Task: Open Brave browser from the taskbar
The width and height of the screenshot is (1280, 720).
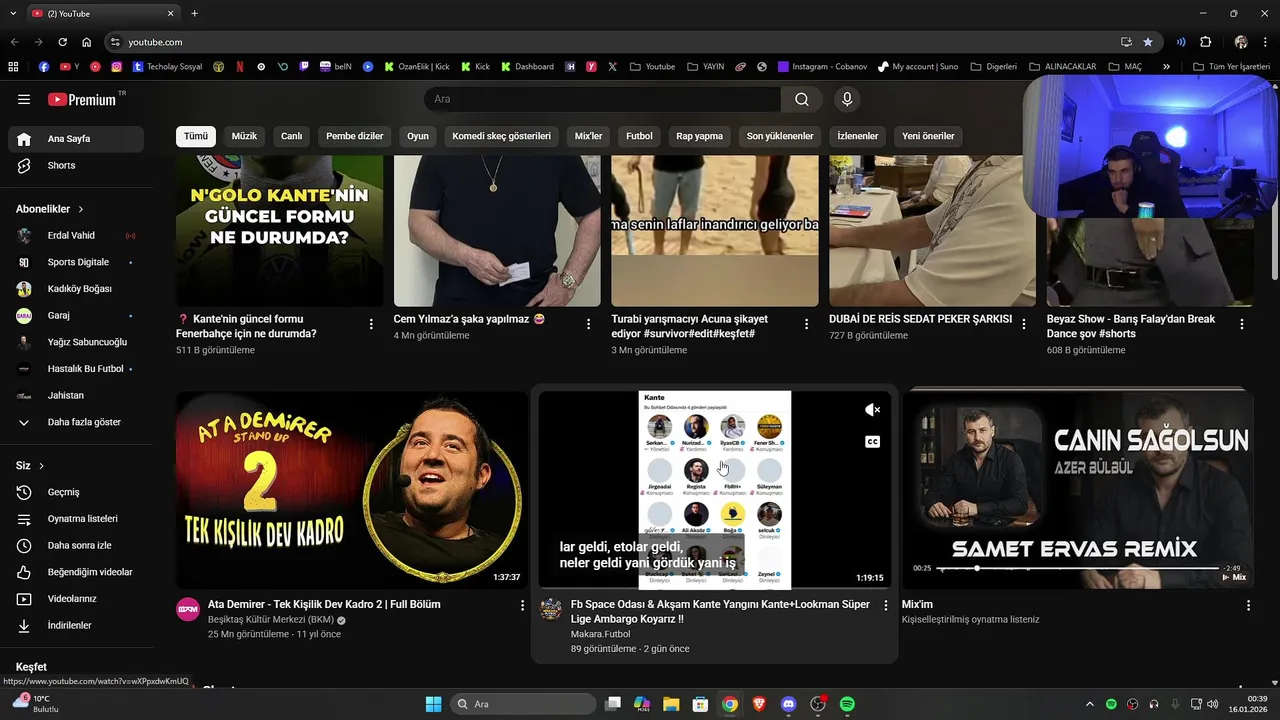Action: (x=759, y=704)
